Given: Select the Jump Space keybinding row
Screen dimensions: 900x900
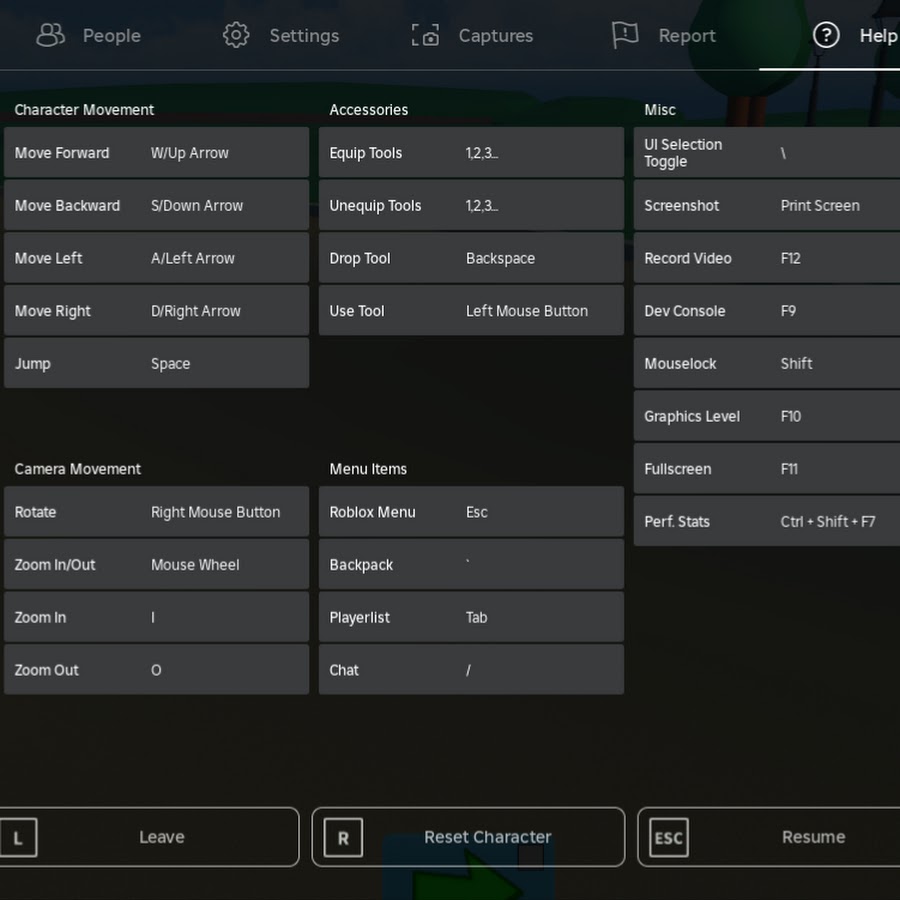Looking at the screenshot, I should pyautogui.click(x=156, y=364).
